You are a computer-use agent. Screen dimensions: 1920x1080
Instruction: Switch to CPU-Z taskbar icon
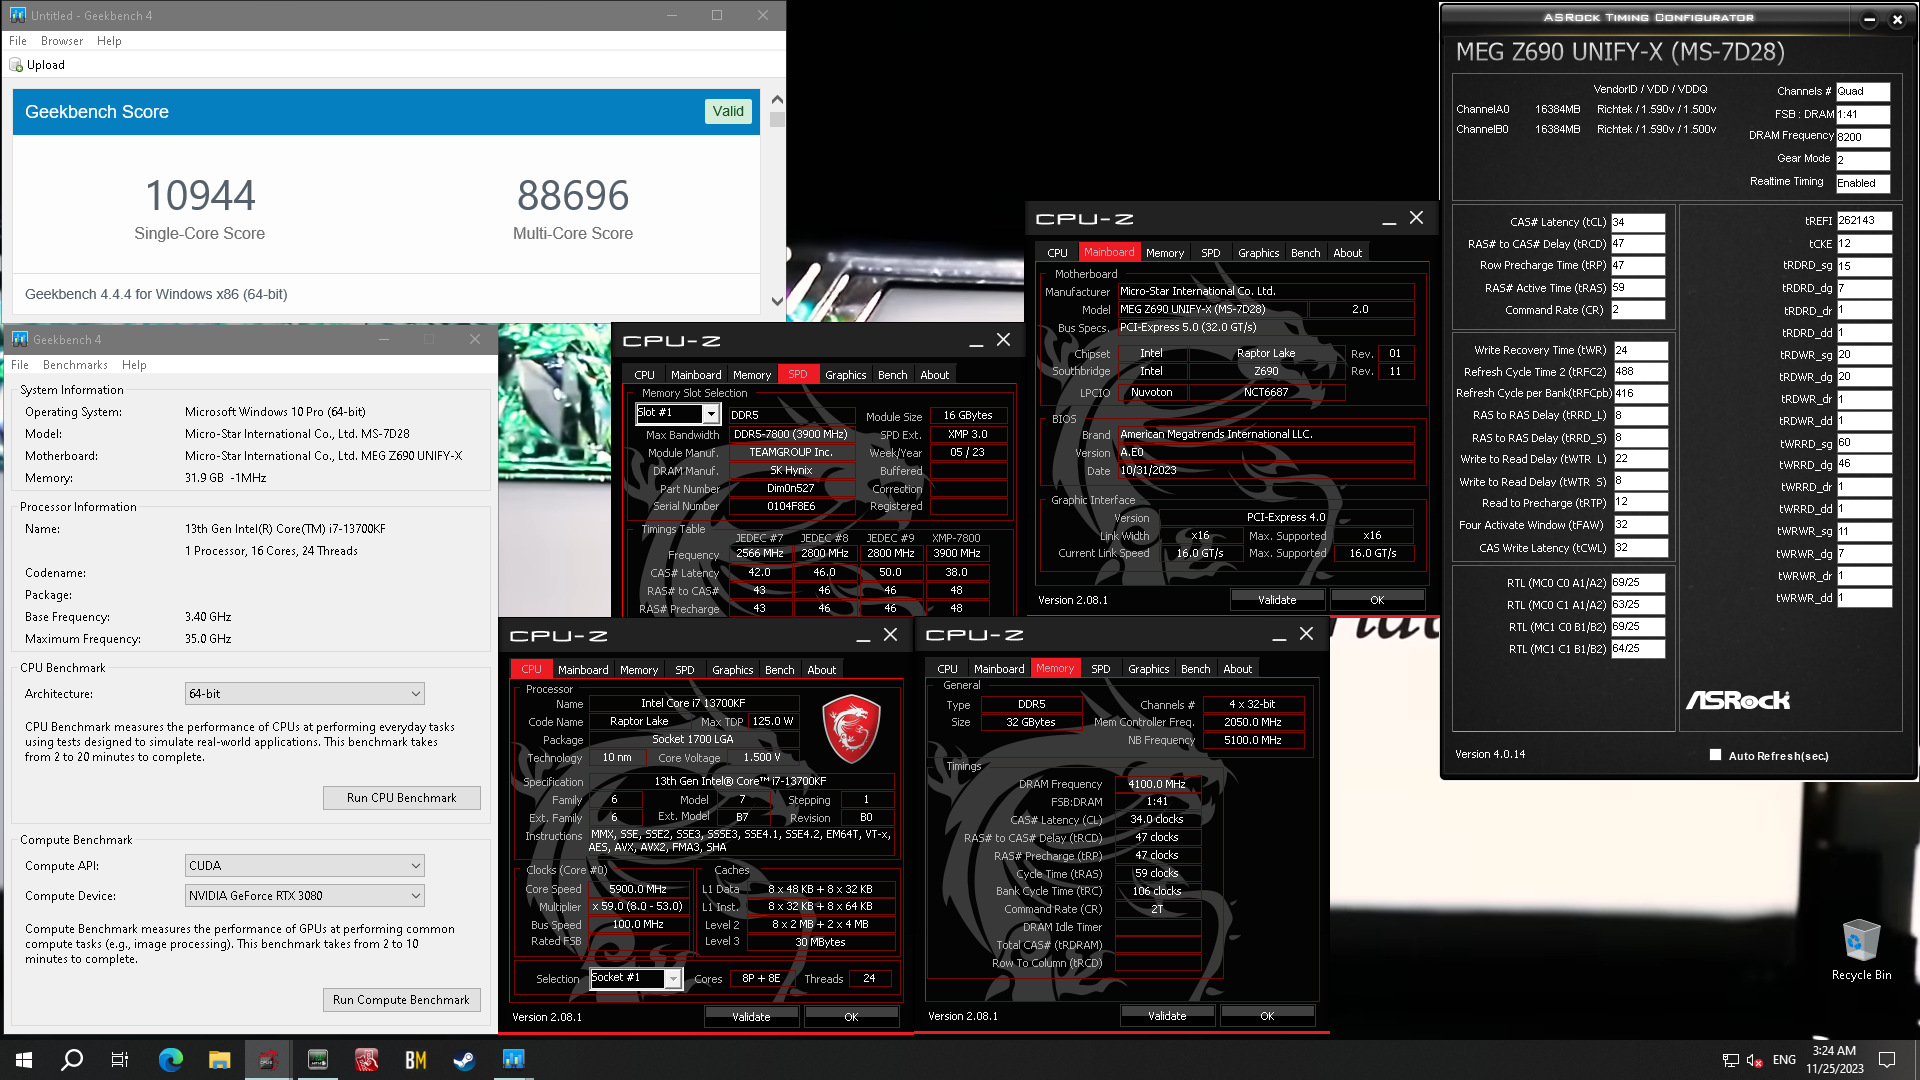click(x=268, y=1060)
